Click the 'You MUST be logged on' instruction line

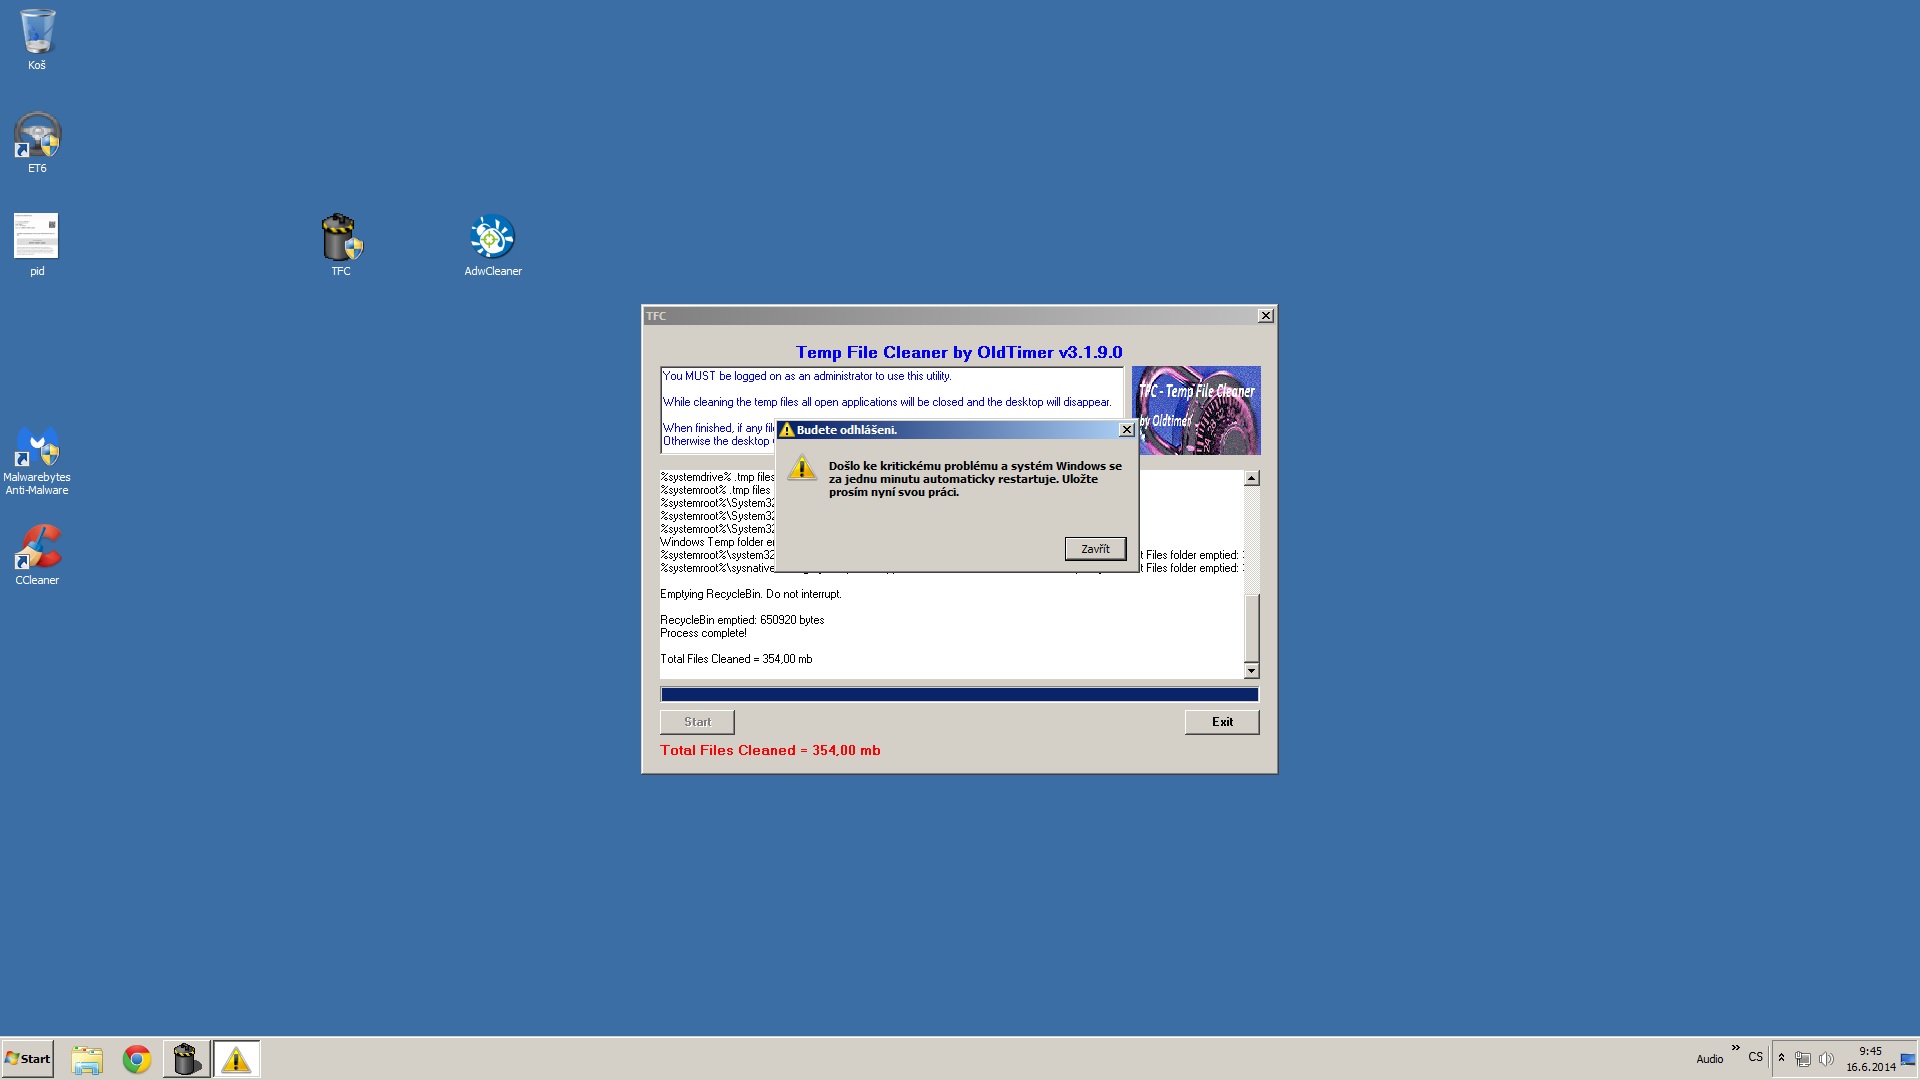click(807, 376)
